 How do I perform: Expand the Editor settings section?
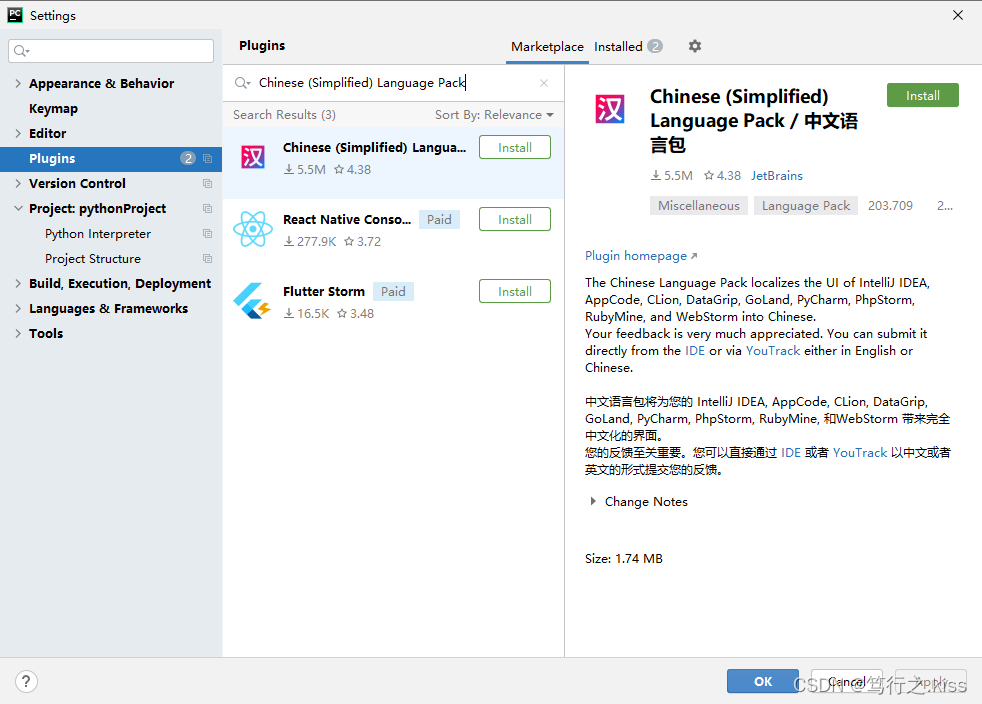(x=18, y=133)
